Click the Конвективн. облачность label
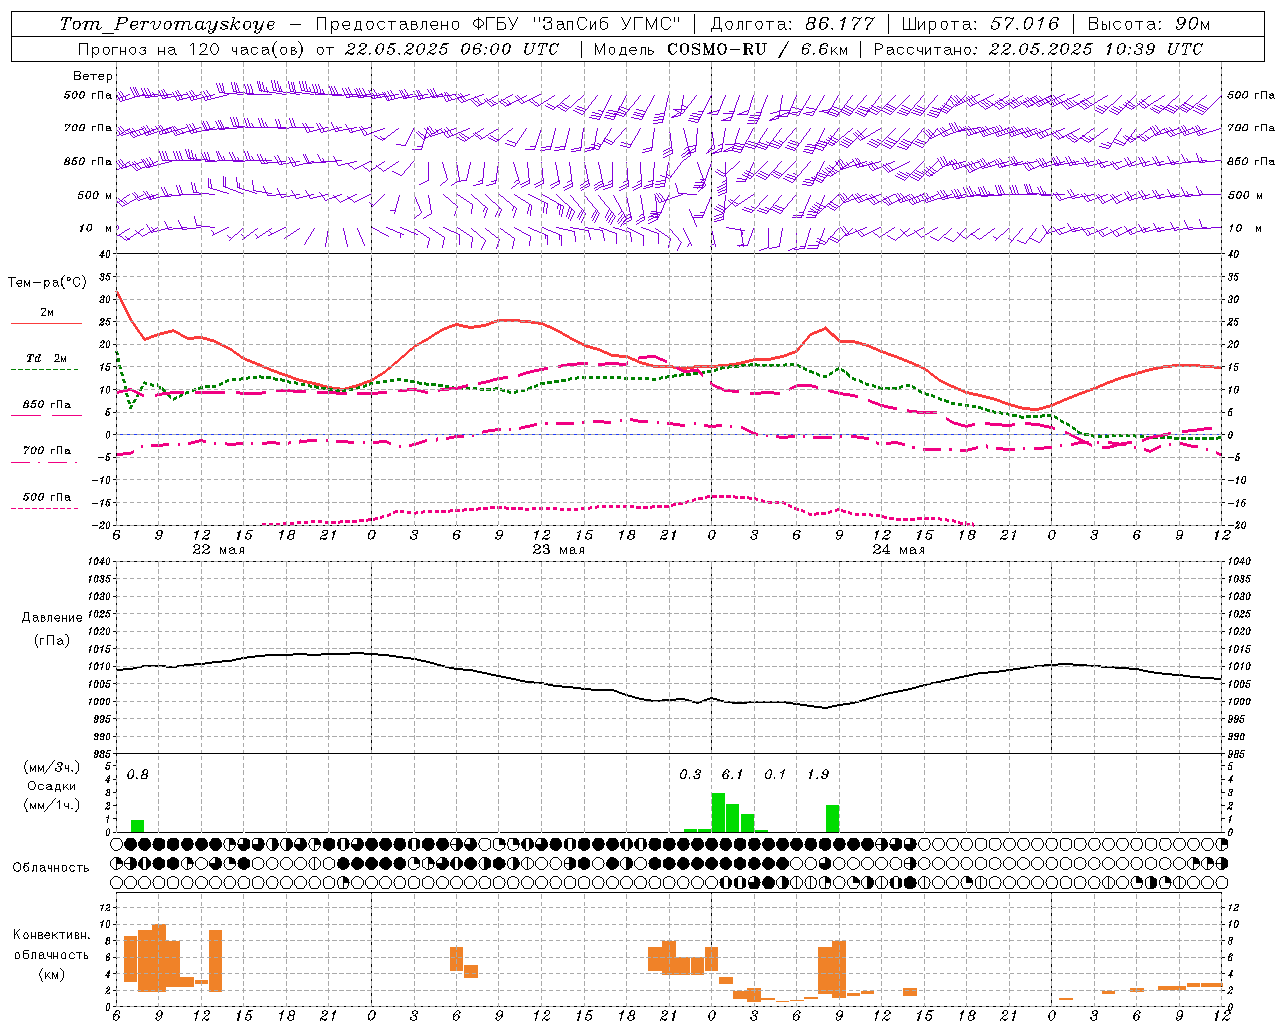 pos(51,945)
